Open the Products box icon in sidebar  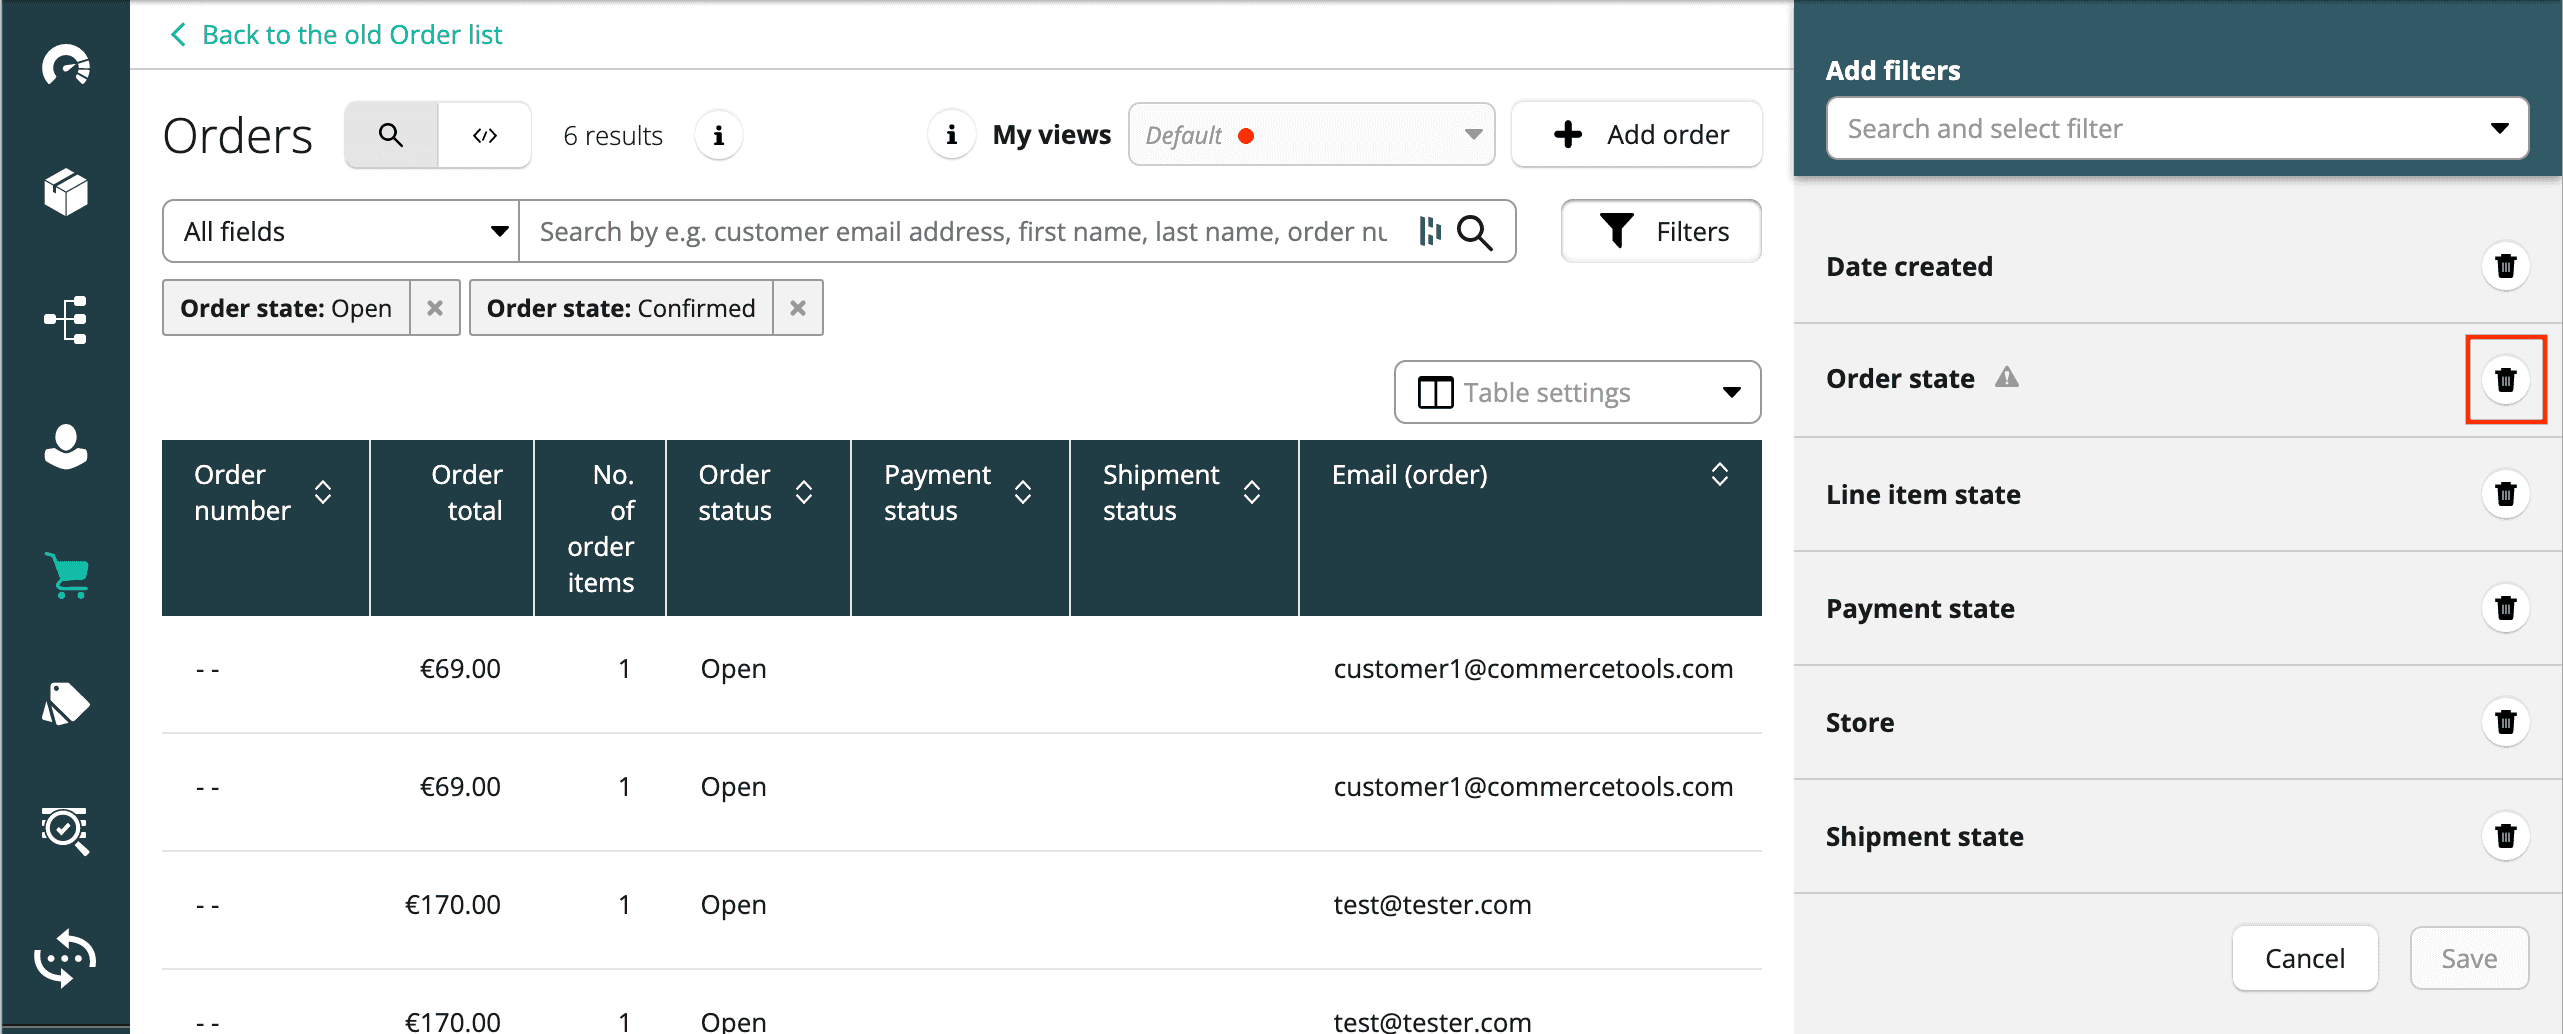coord(66,191)
